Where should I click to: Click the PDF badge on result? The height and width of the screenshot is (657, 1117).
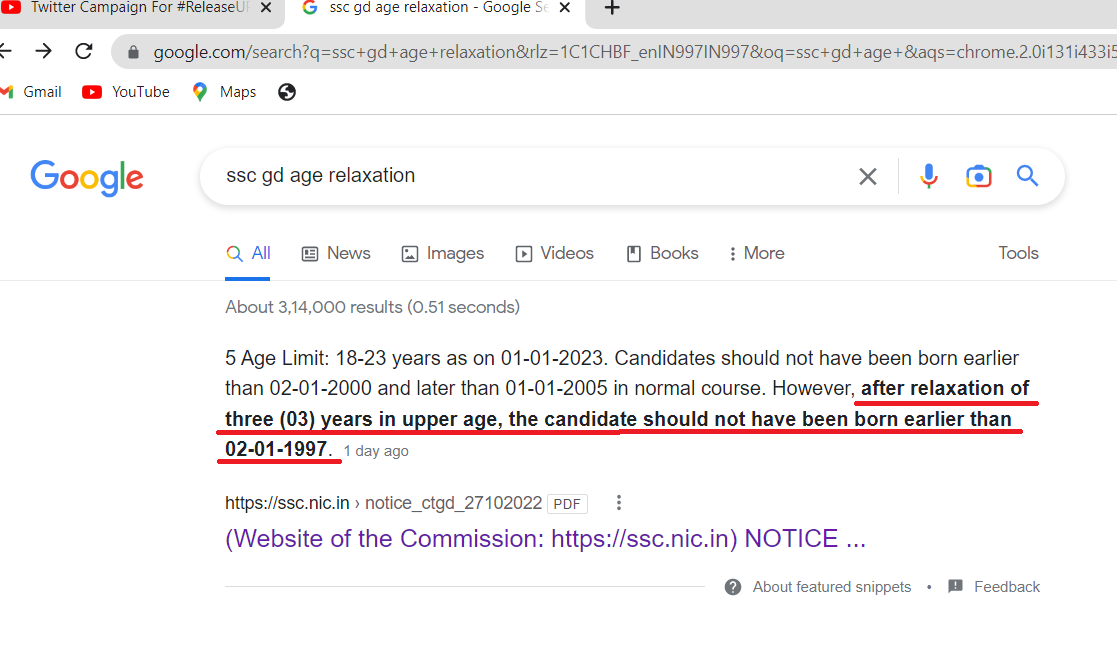(567, 504)
